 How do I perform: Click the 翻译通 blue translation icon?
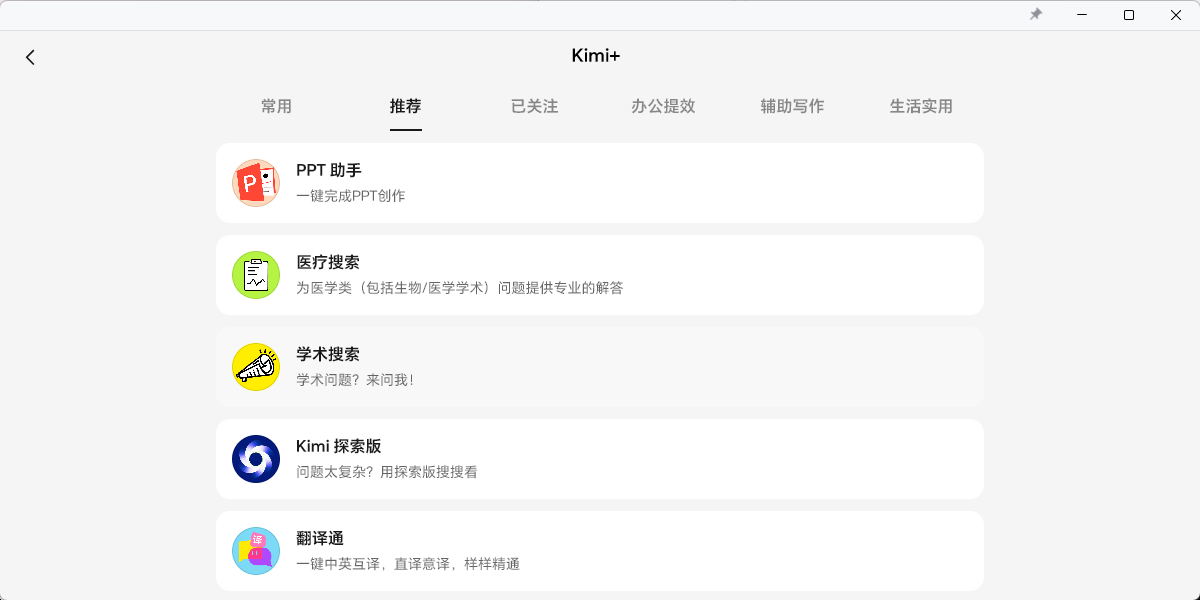(x=256, y=551)
